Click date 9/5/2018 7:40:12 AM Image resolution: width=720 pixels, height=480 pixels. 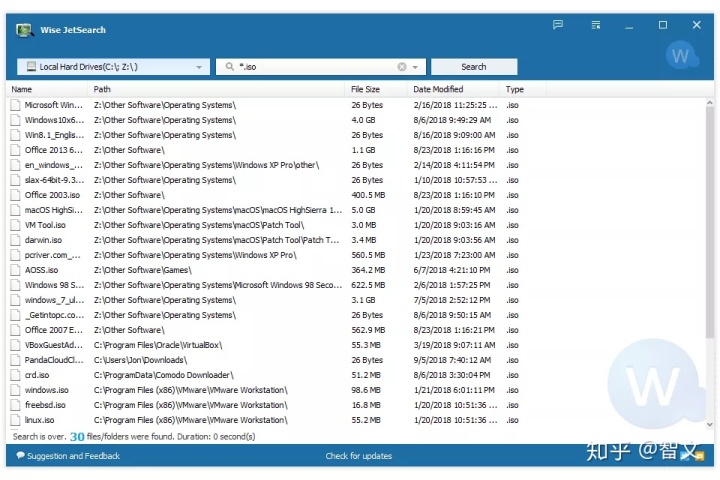[452, 360]
